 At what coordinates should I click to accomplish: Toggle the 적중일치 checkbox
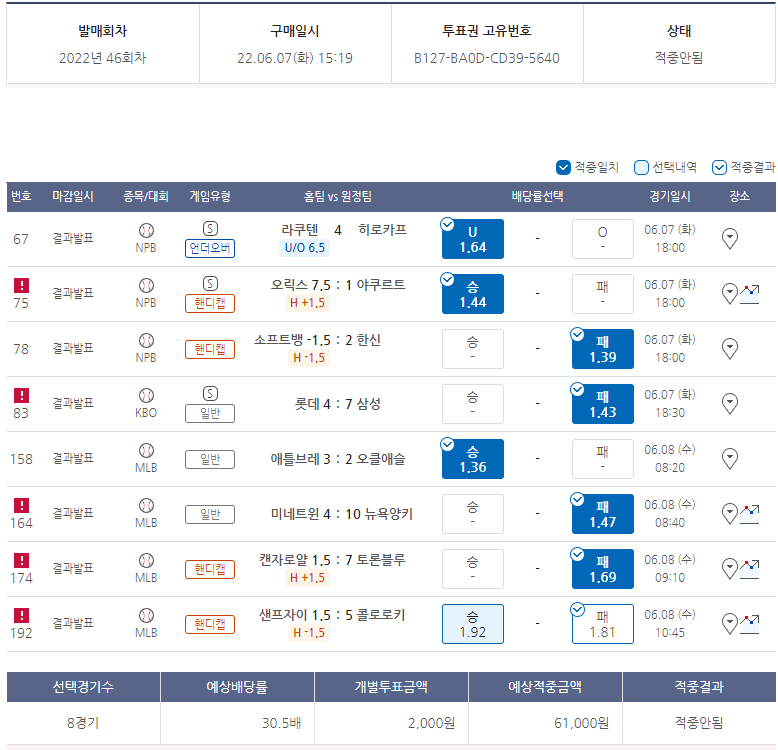tap(563, 168)
